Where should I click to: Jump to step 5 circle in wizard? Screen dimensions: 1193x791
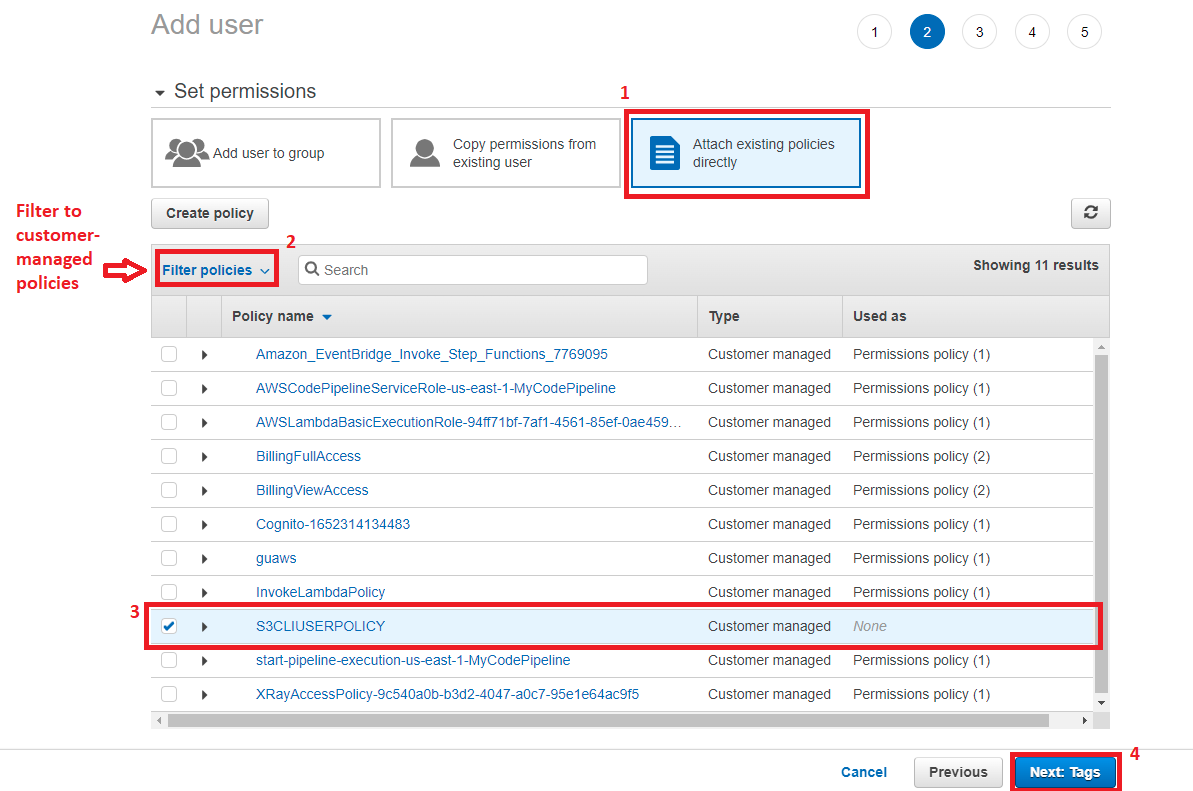1084,32
